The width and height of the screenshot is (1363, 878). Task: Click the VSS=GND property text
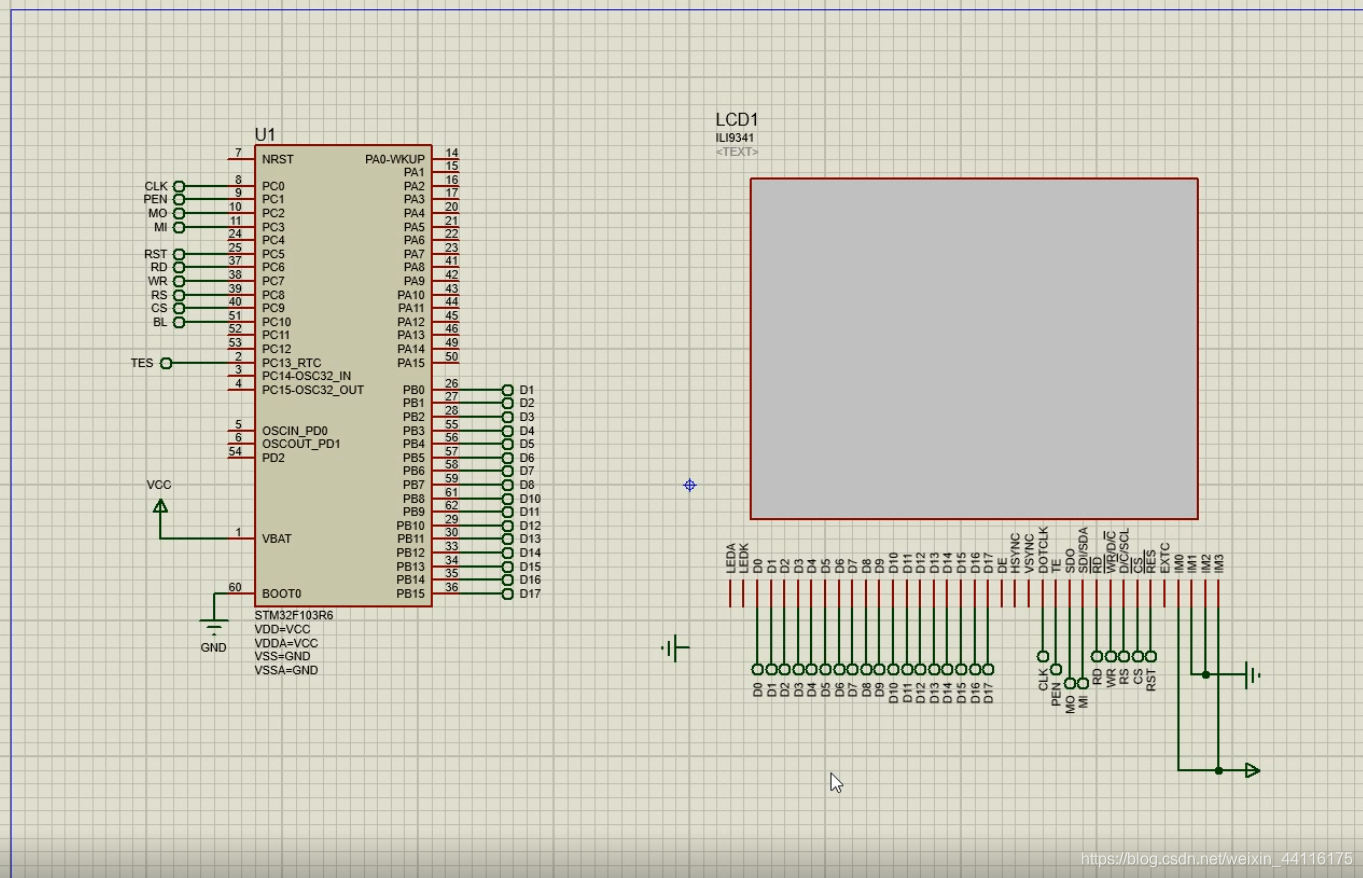282,656
